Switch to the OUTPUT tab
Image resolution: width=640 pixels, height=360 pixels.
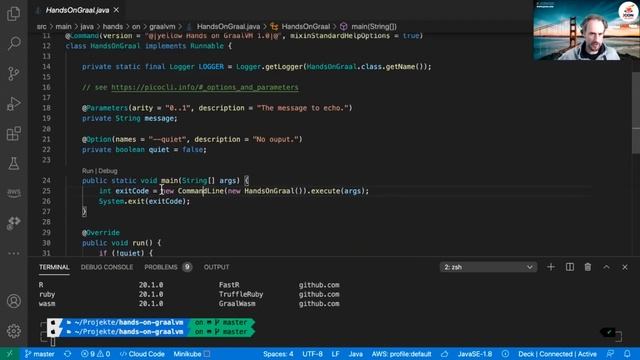(x=216, y=267)
